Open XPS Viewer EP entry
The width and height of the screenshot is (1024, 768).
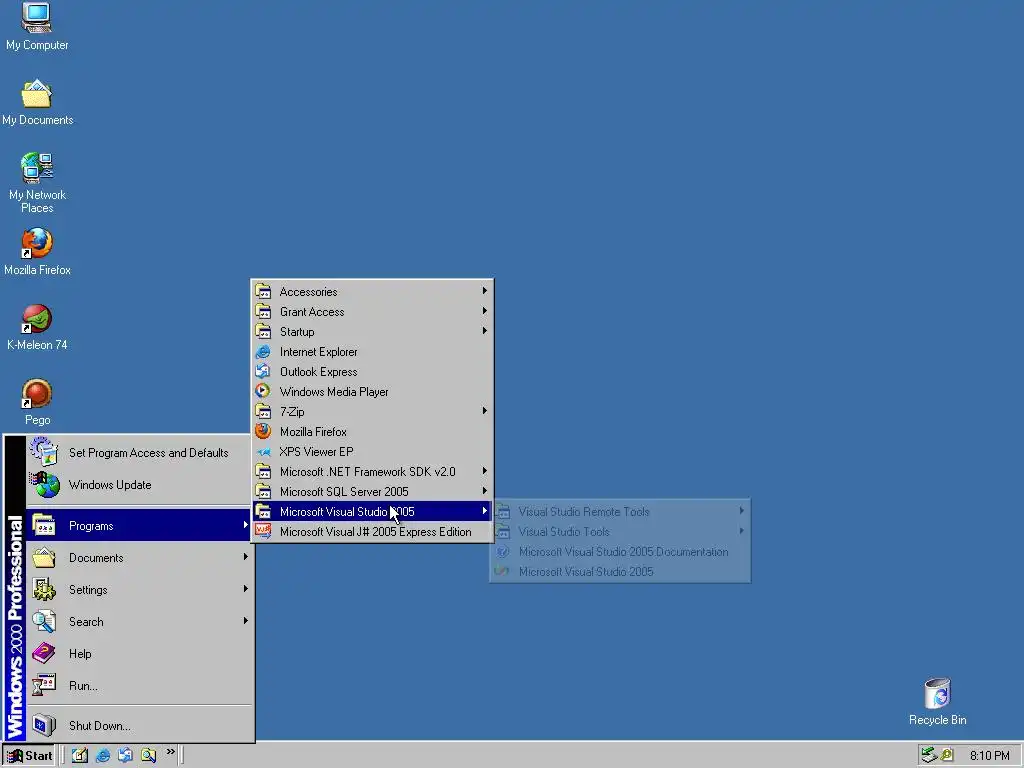pyautogui.click(x=372, y=452)
